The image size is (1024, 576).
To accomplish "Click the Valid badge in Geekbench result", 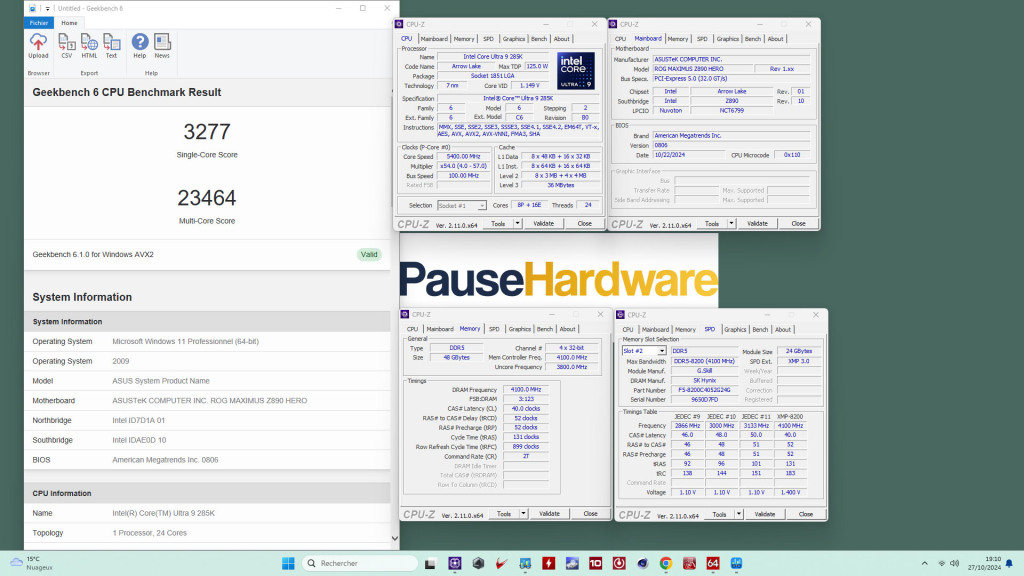I will [369, 255].
